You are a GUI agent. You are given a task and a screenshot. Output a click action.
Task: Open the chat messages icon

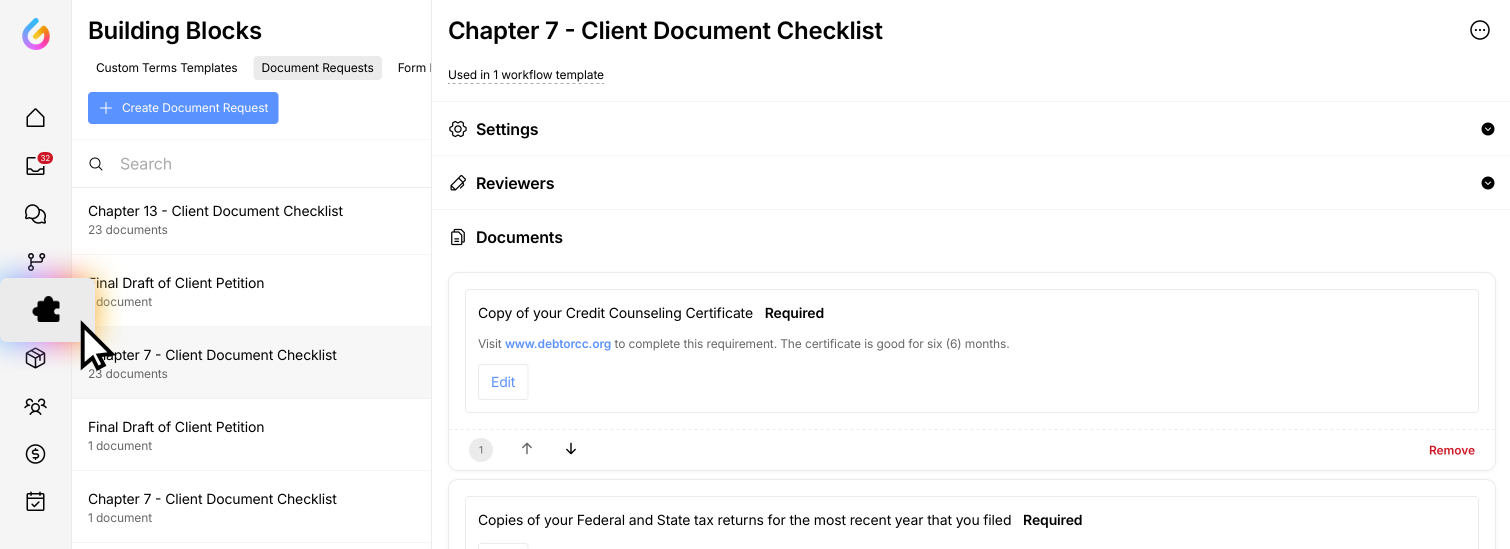pos(36,214)
